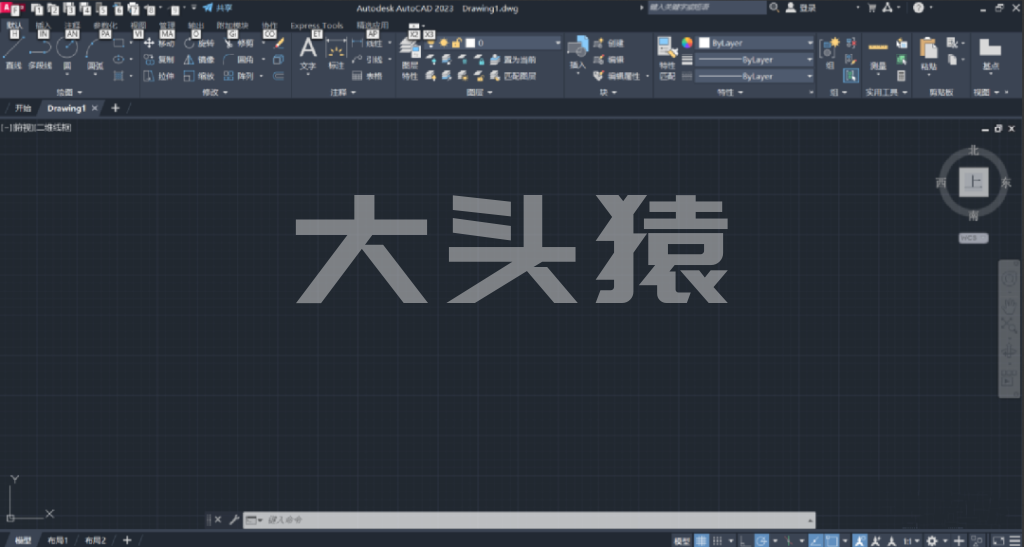
Task: Click the color wheel object color icon
Action: click(x=687, y=44)
